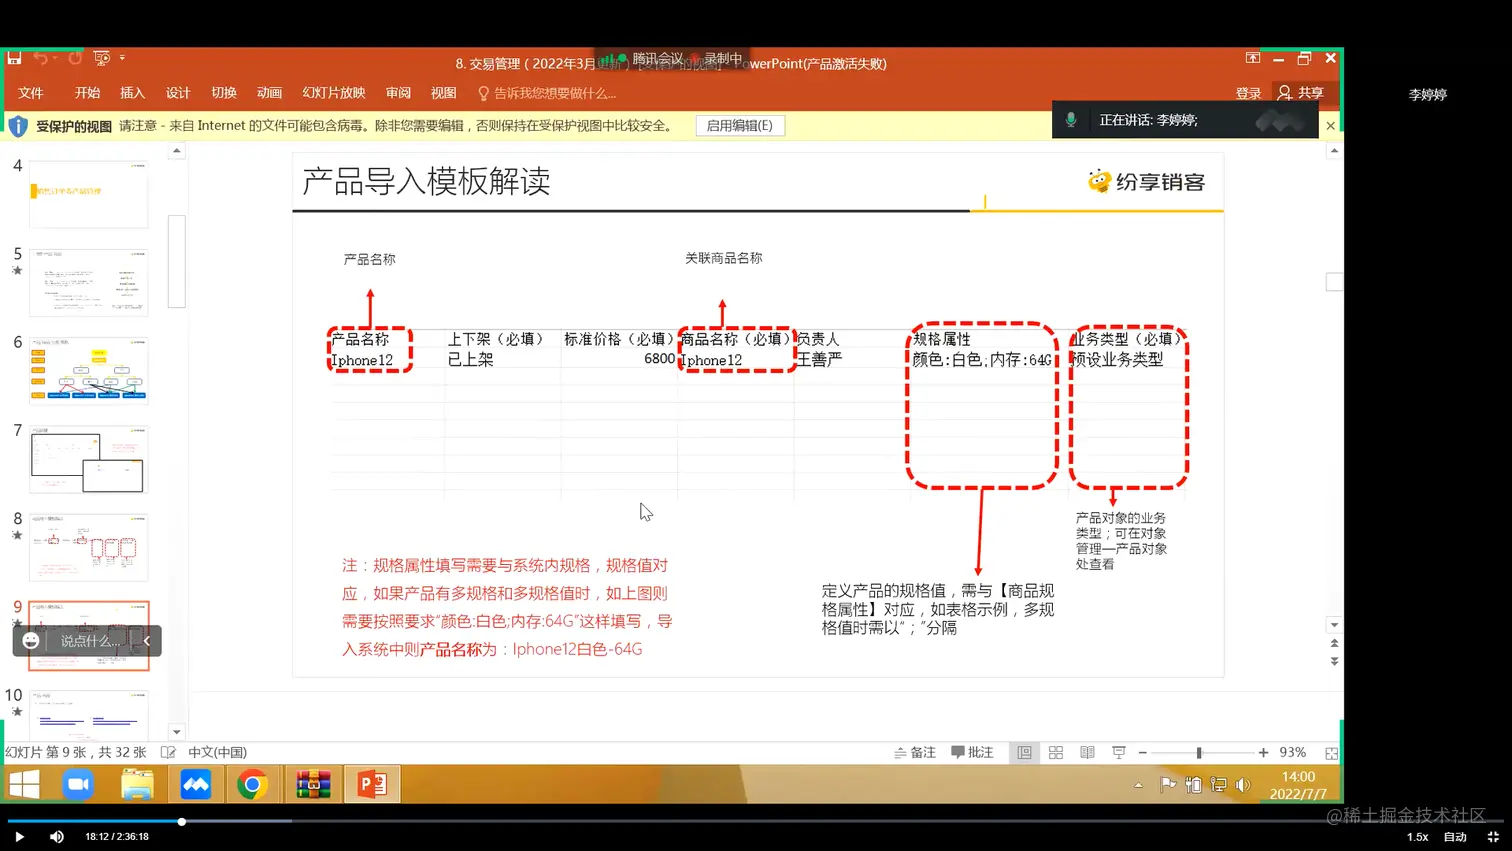This screenshot has height=851, width=1512.
Task: Switch to Reading view
Action: [1087, 752]
